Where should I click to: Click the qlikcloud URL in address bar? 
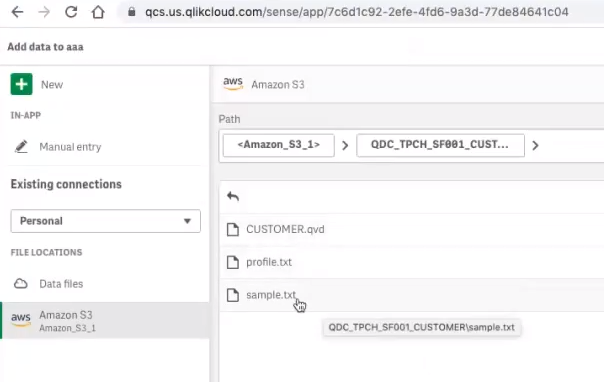(356, 12)
